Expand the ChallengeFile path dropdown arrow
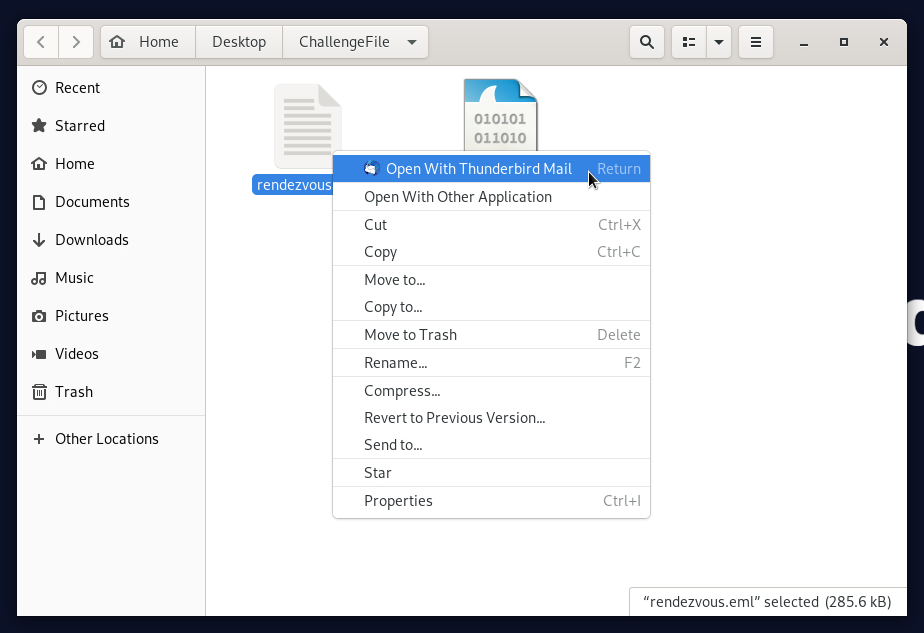Viewport: 924px width, 633px height. [412, 42]
